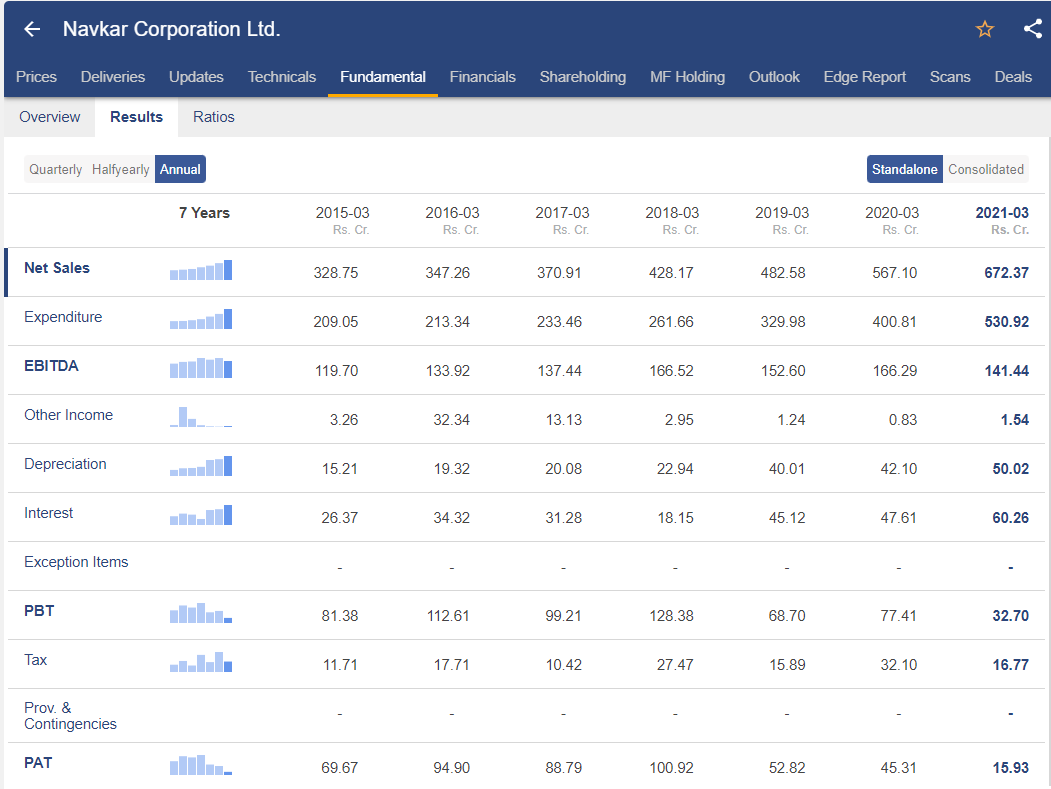Select the Fundamental tab
1051x789 pixels.
[x=383, y=76]
